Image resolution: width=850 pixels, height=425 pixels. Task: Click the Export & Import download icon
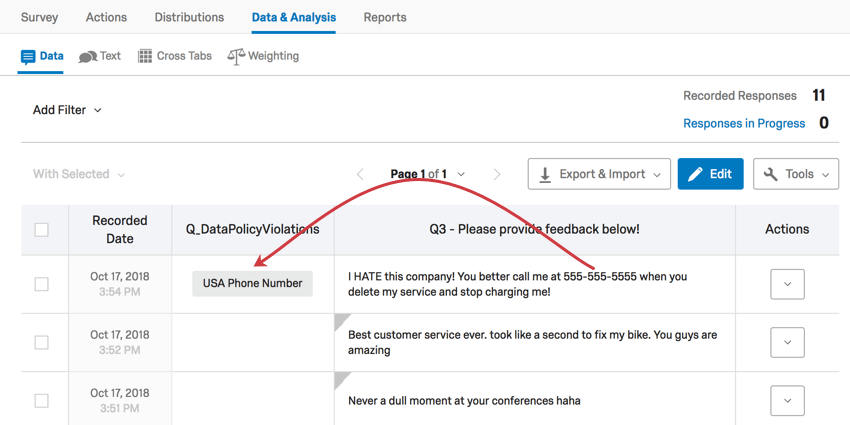point(545,174)
